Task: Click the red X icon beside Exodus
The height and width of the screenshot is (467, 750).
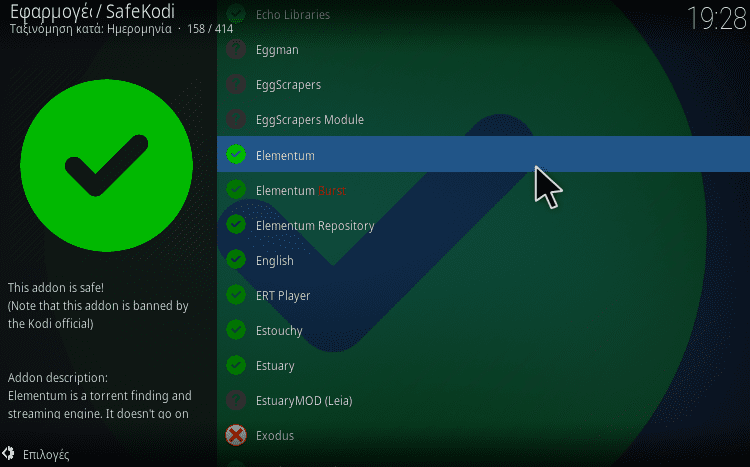Action: [236, 435]
